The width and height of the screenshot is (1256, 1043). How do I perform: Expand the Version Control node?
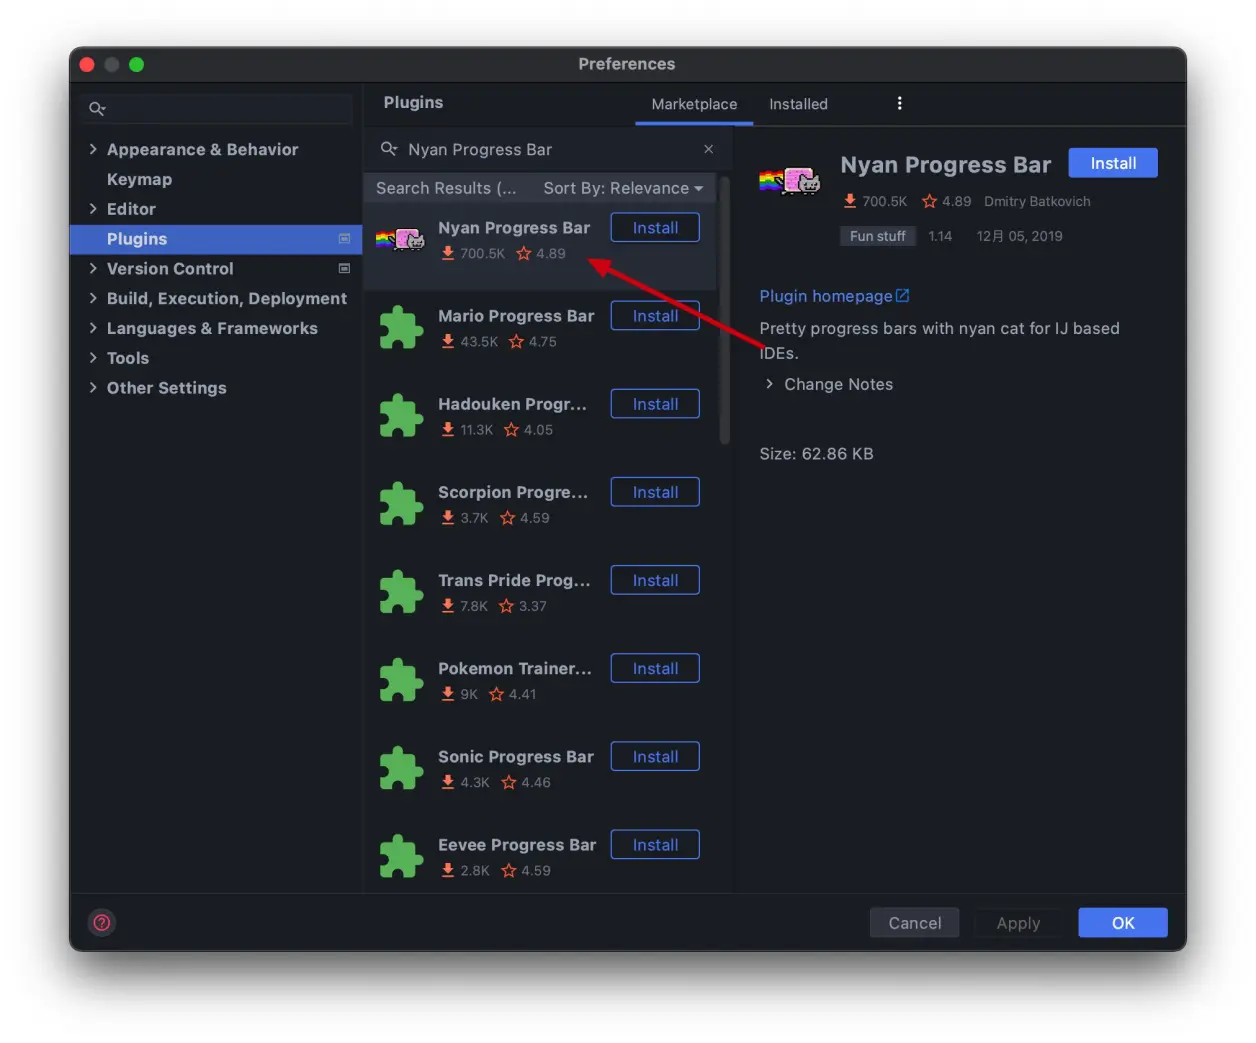pos(93,268)
